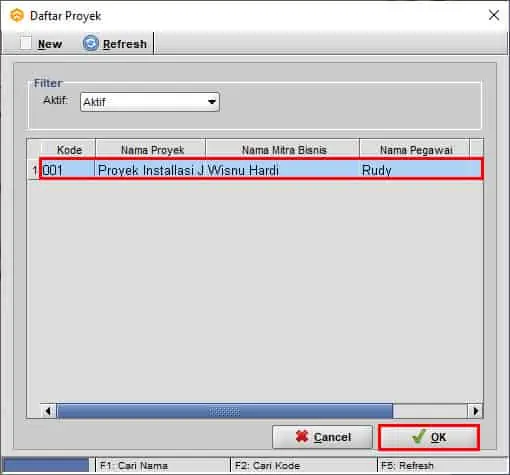The image size is (510, 475).
Task: Close the Daftar Proyek window
Action: (494, 15)
